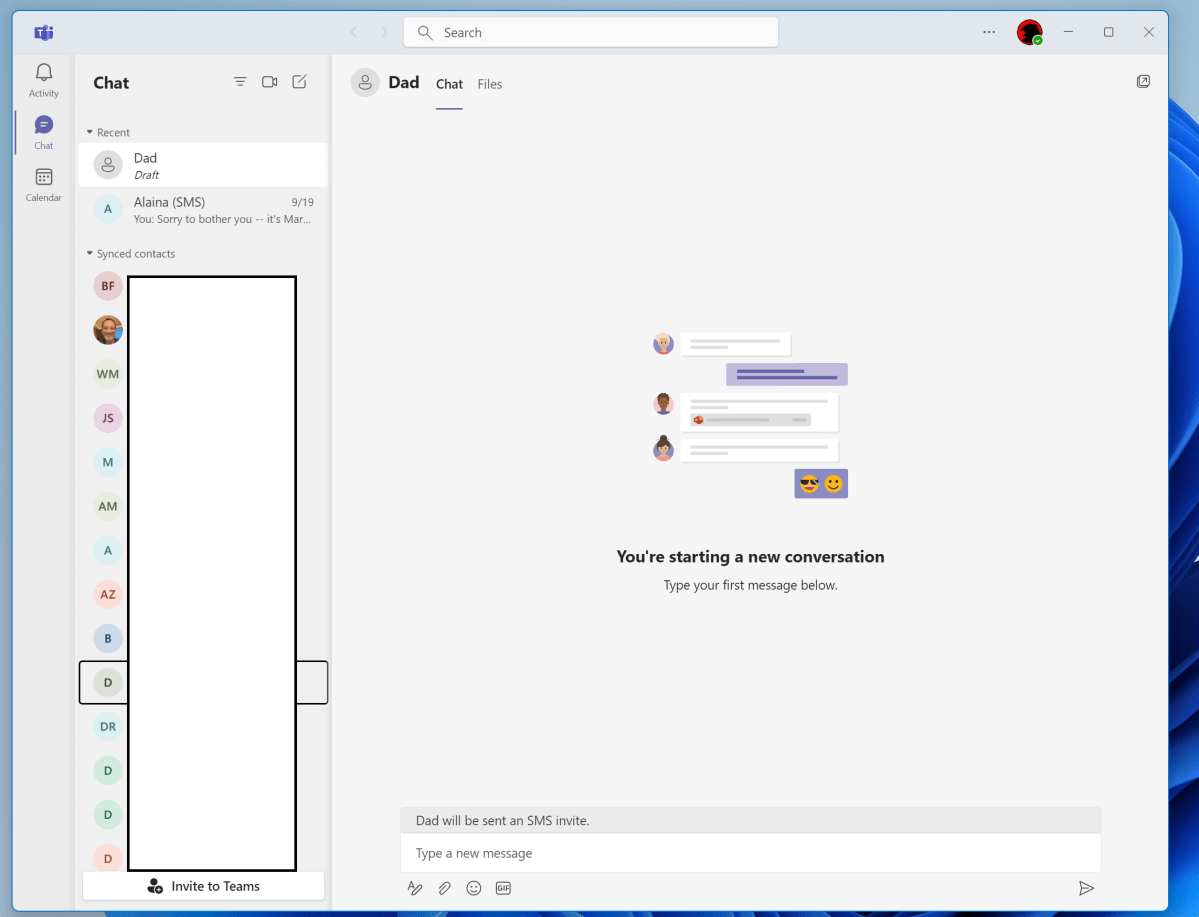Image resolution: width=1199 pixels, height=917 pixels.
Task: Click the Dad name in chat header
Action: point(404,83)
